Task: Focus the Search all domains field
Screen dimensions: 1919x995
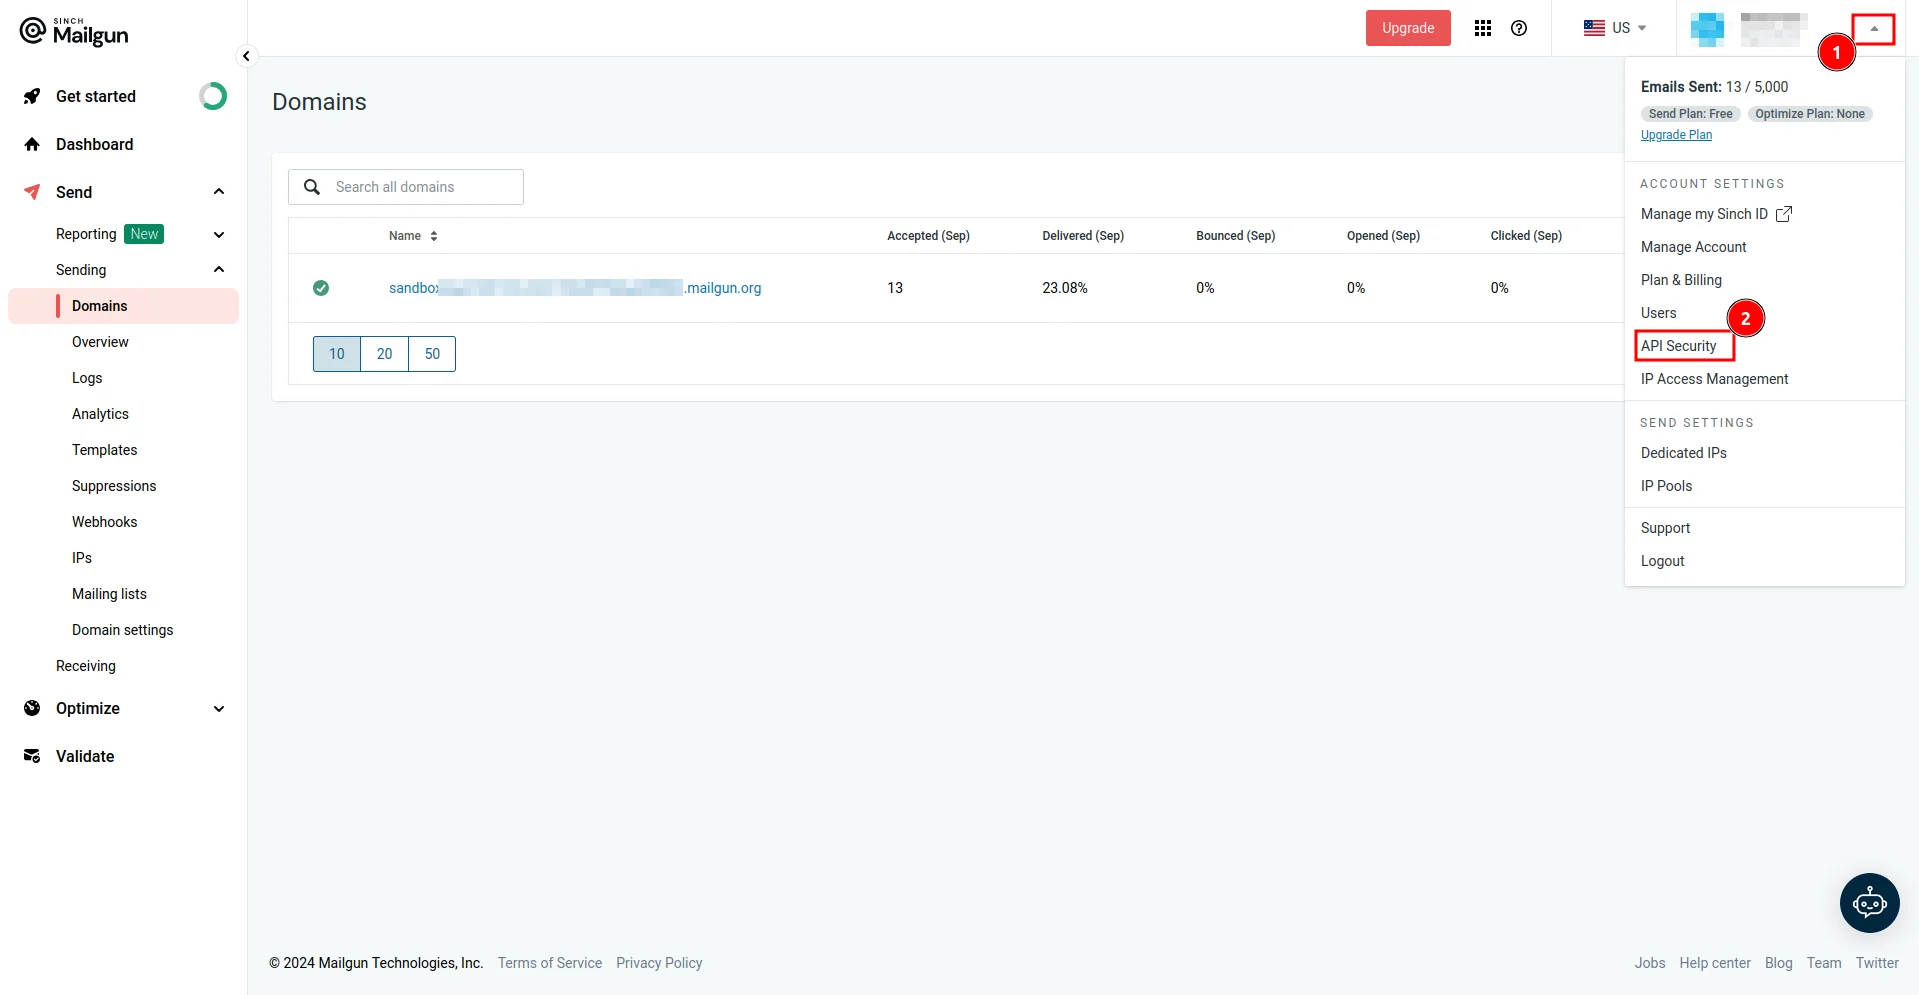Action: (406, 187)
